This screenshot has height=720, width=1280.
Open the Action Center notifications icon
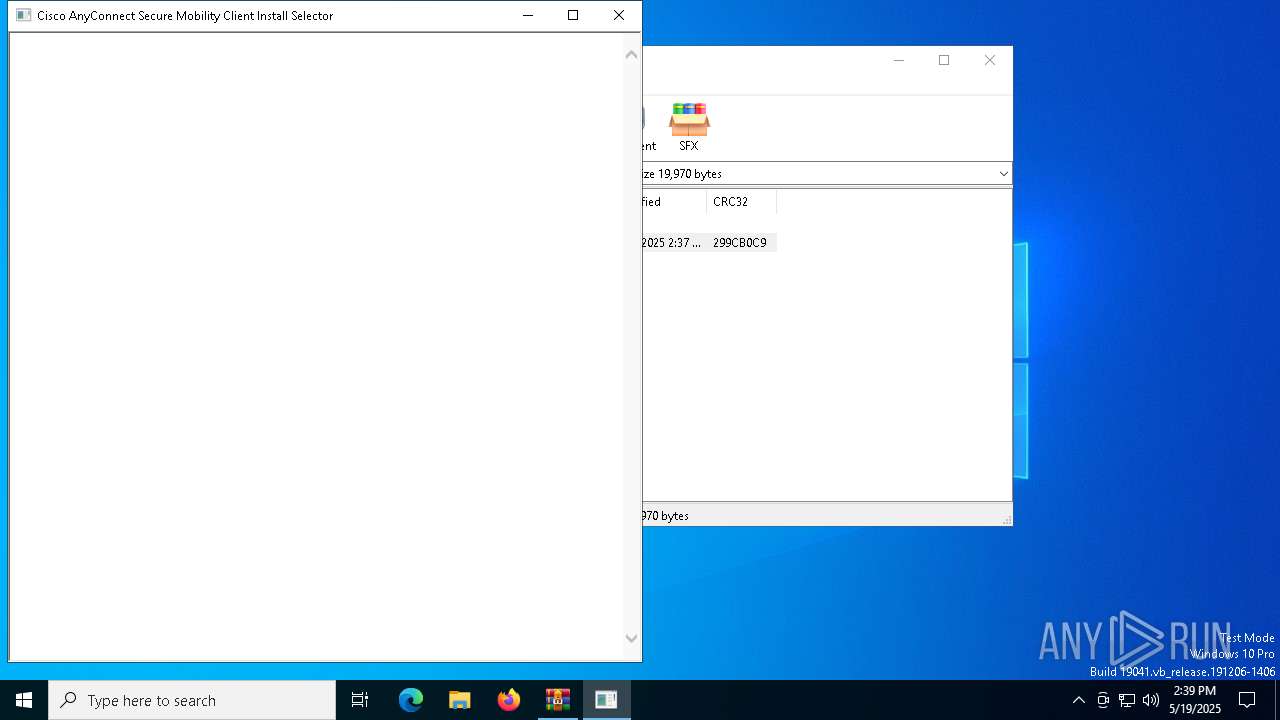pyautogui.click(x=1247, y=700)
